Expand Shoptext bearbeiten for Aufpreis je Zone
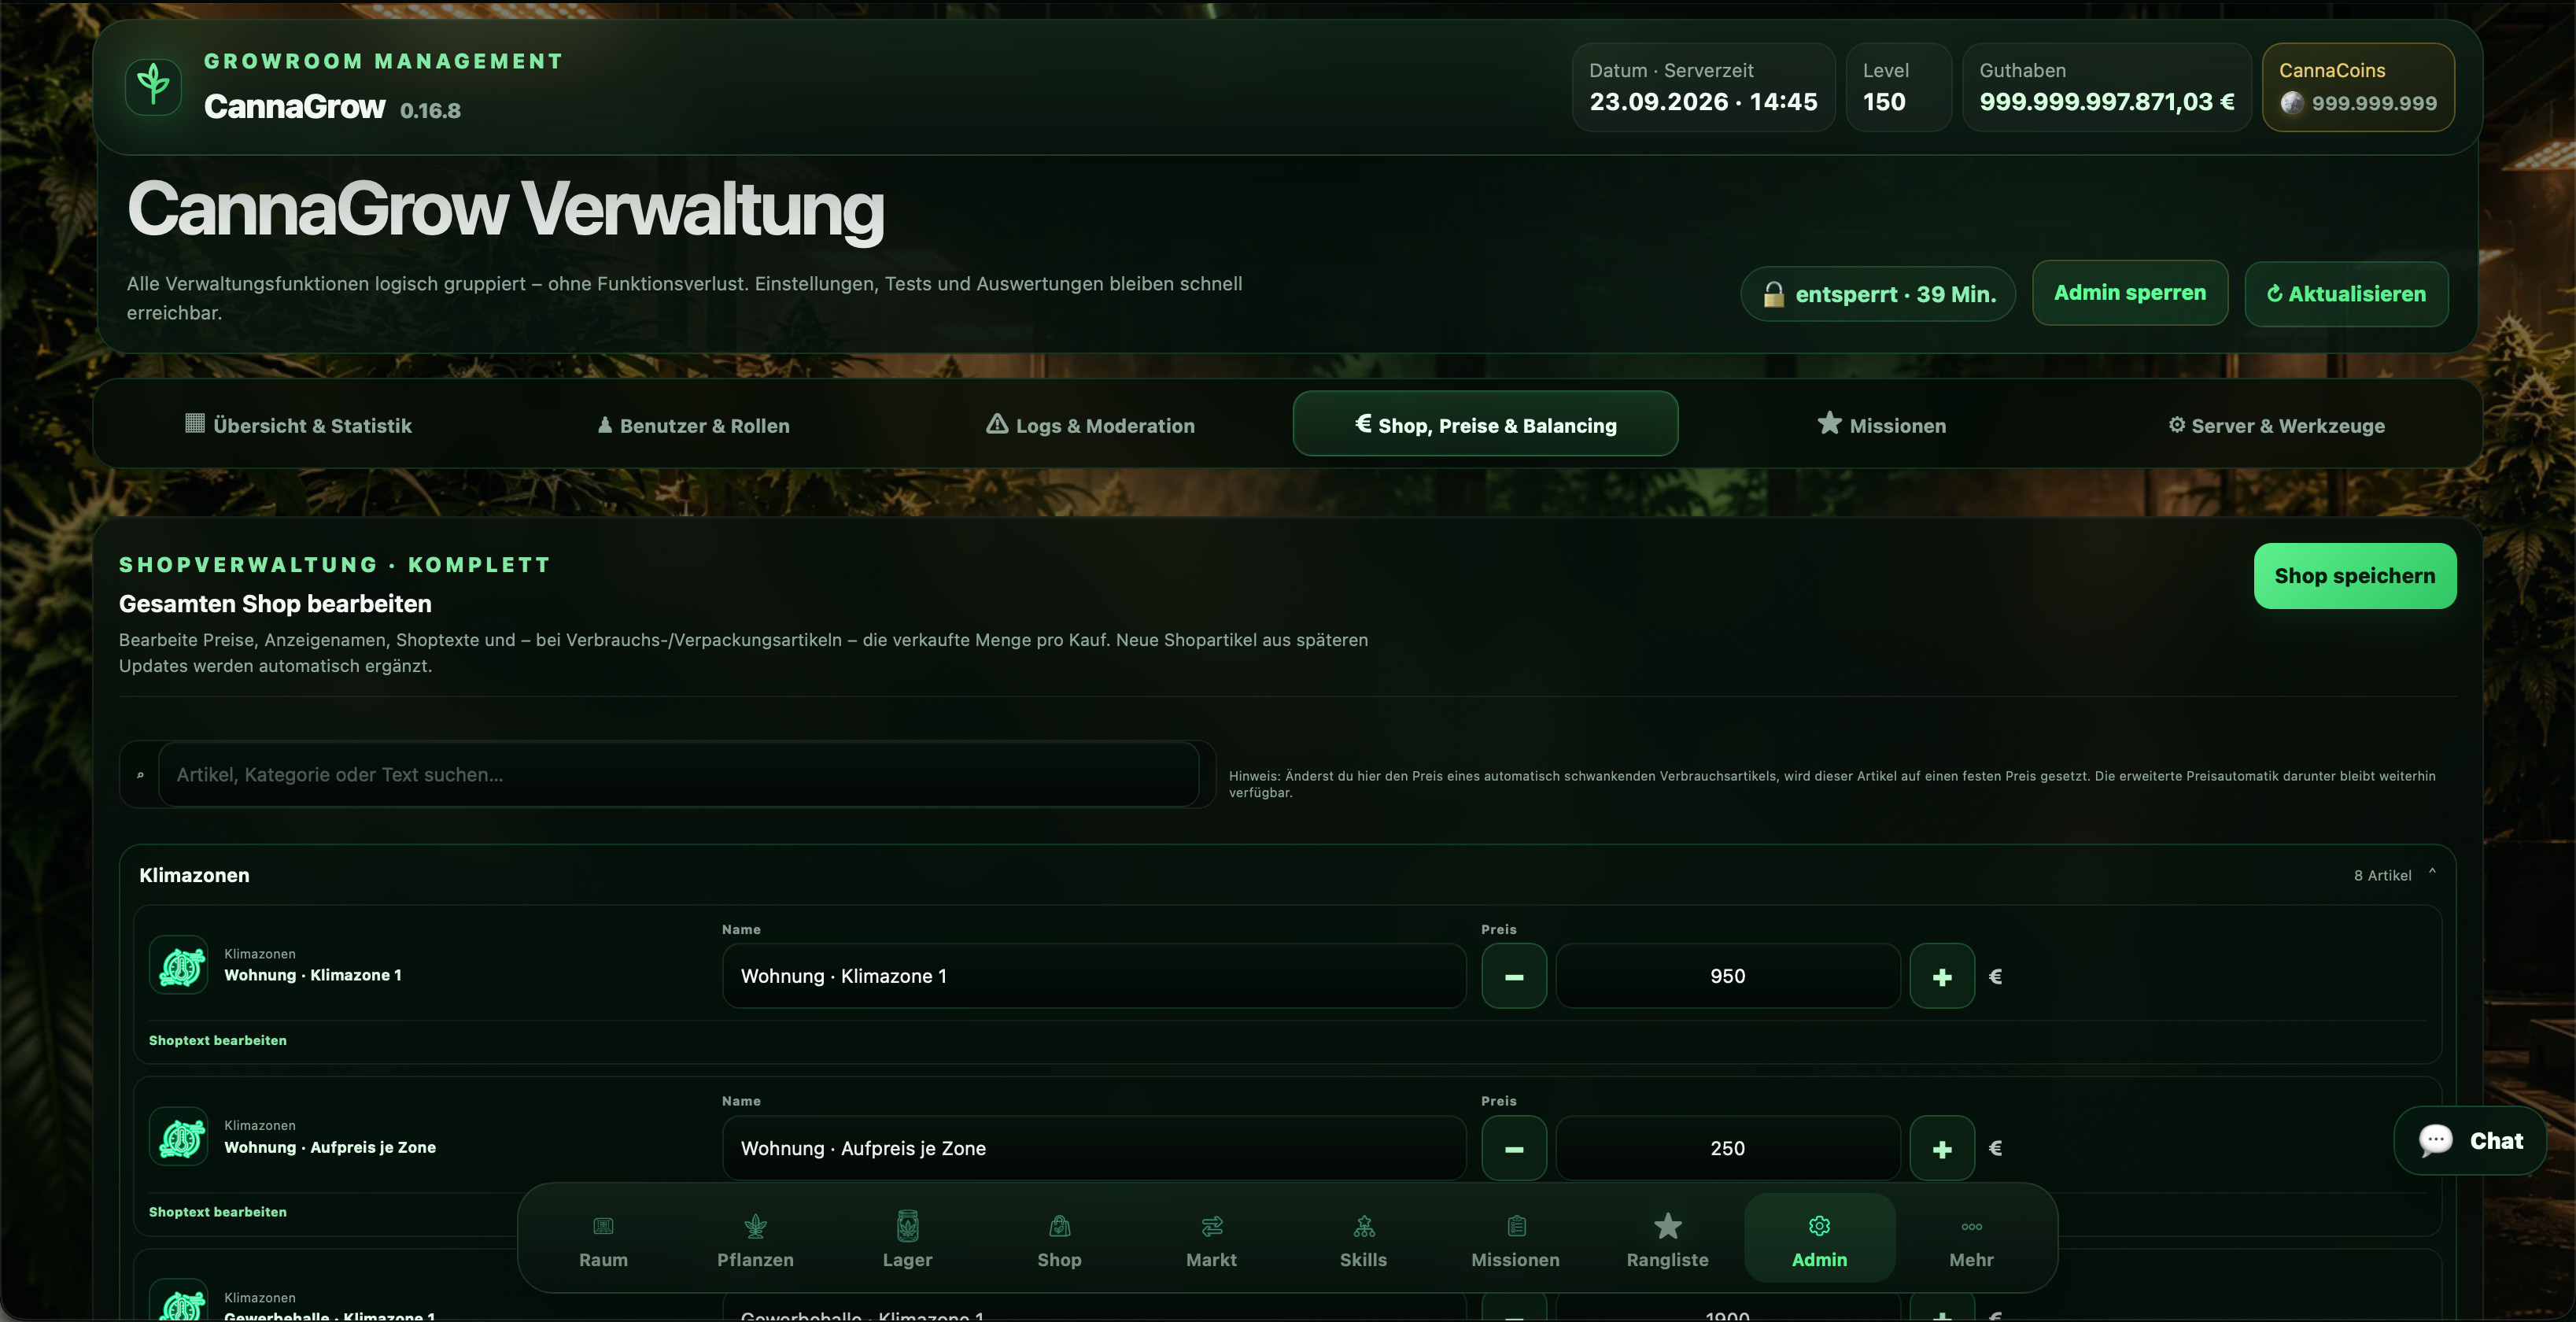 (218, 1212)
